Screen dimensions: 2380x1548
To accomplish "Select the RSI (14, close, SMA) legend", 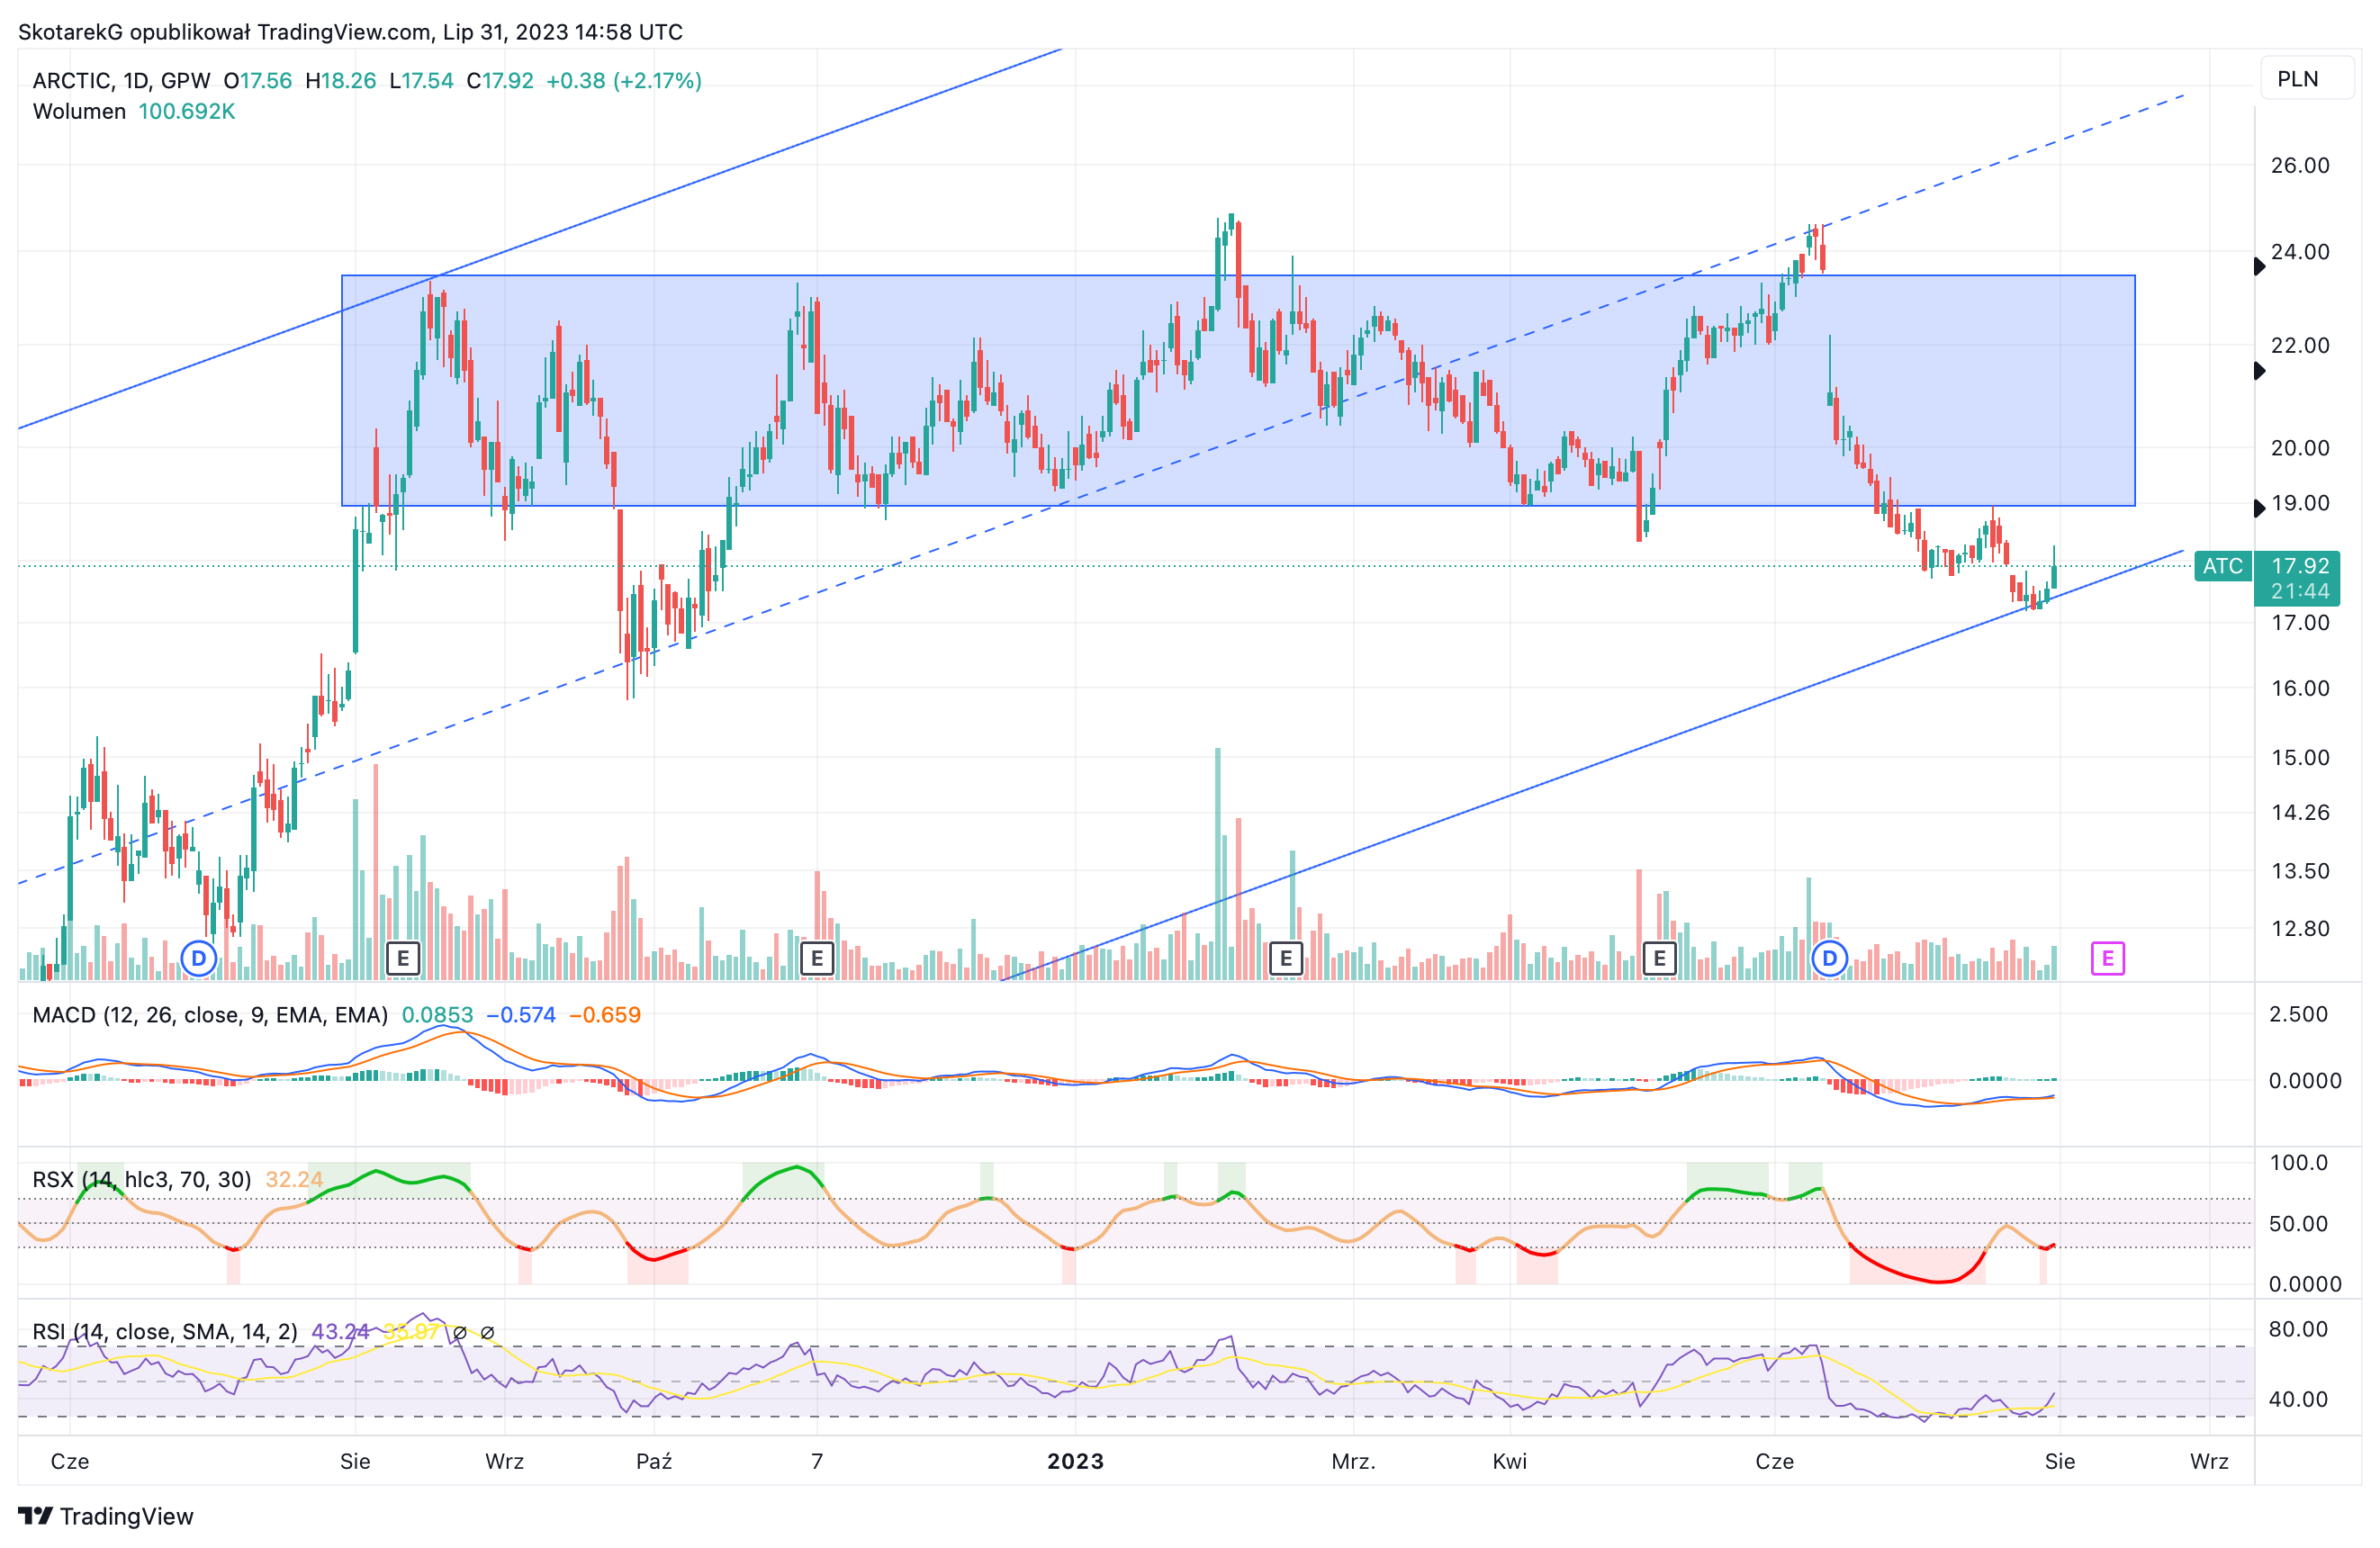I will tap(165, 1332).
